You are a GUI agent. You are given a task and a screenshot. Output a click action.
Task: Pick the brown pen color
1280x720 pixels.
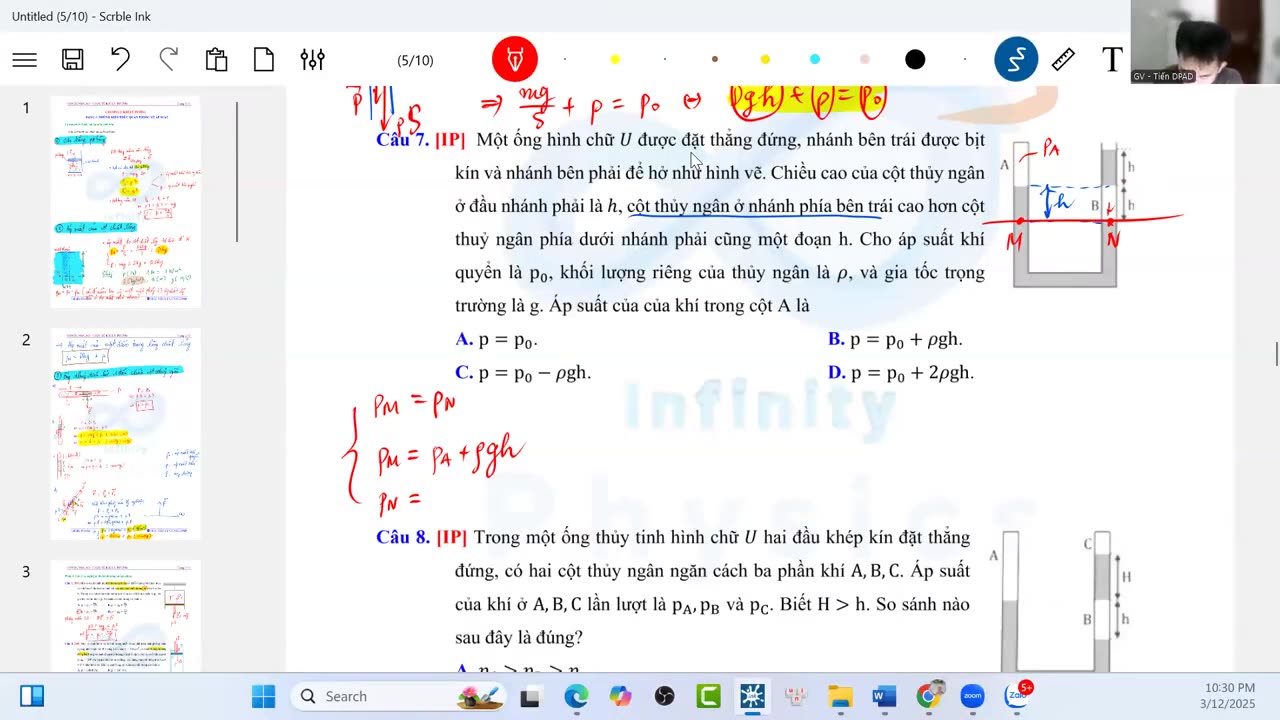pos(715,60)
